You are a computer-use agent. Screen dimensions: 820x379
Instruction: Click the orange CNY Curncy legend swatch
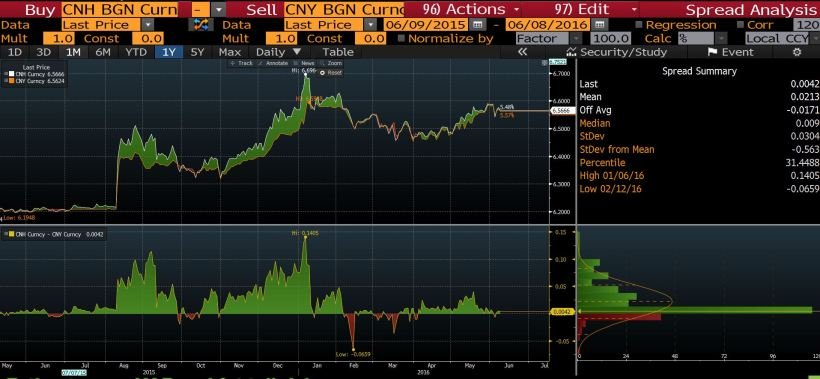12,81
